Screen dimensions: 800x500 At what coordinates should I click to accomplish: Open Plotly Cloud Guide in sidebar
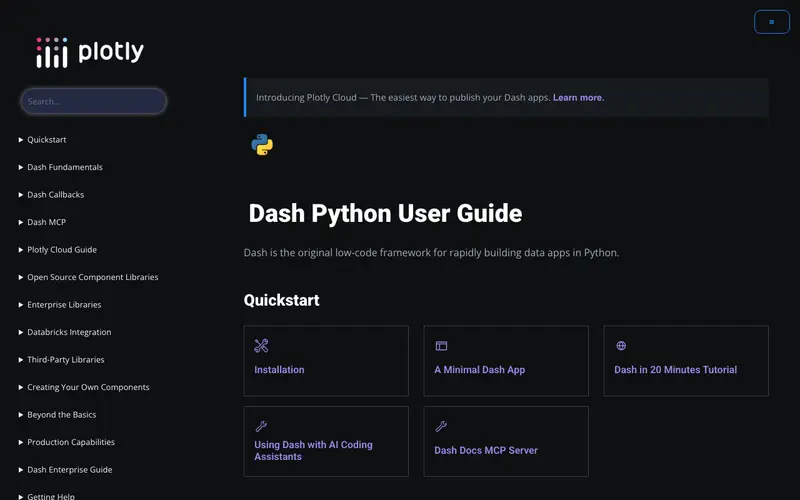pos(62,250)
